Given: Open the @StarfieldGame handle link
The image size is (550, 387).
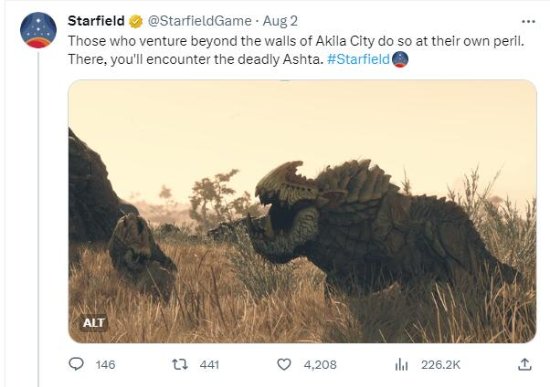Looking at the screenshot, I should [200, 21].
